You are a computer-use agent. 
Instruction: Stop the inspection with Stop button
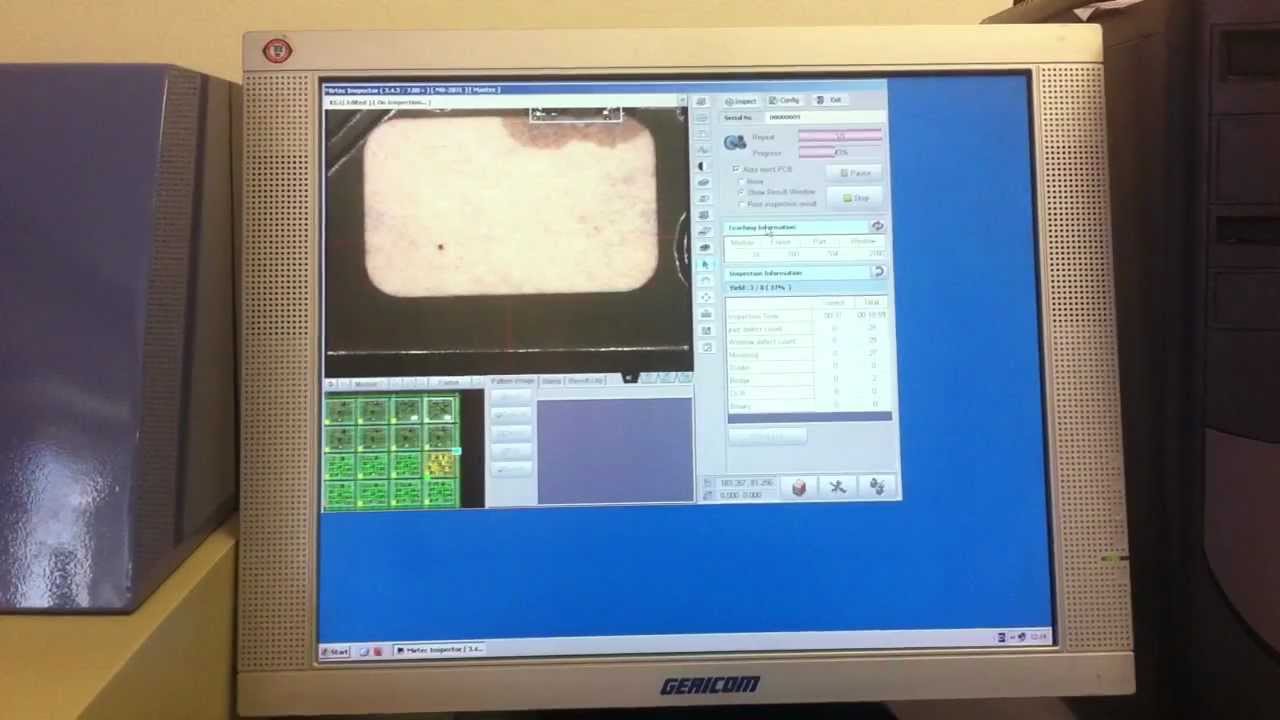click(x=855, y=198)
